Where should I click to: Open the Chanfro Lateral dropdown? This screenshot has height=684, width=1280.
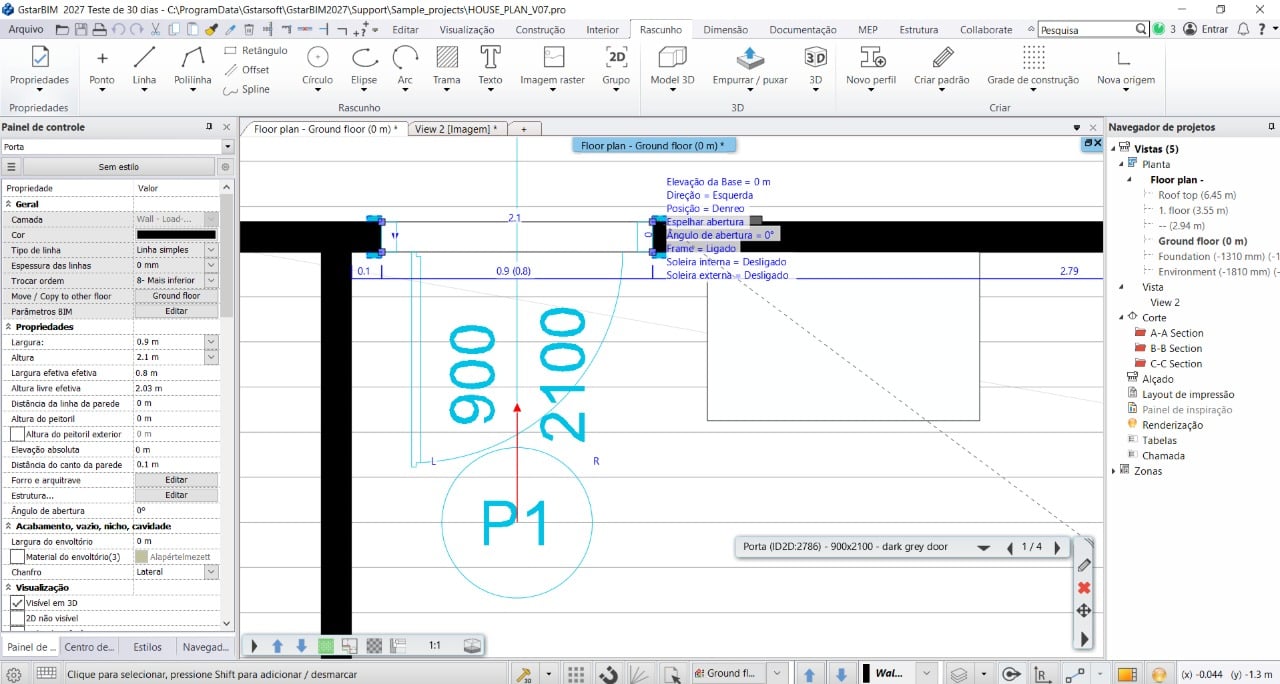tap(210, 572)
